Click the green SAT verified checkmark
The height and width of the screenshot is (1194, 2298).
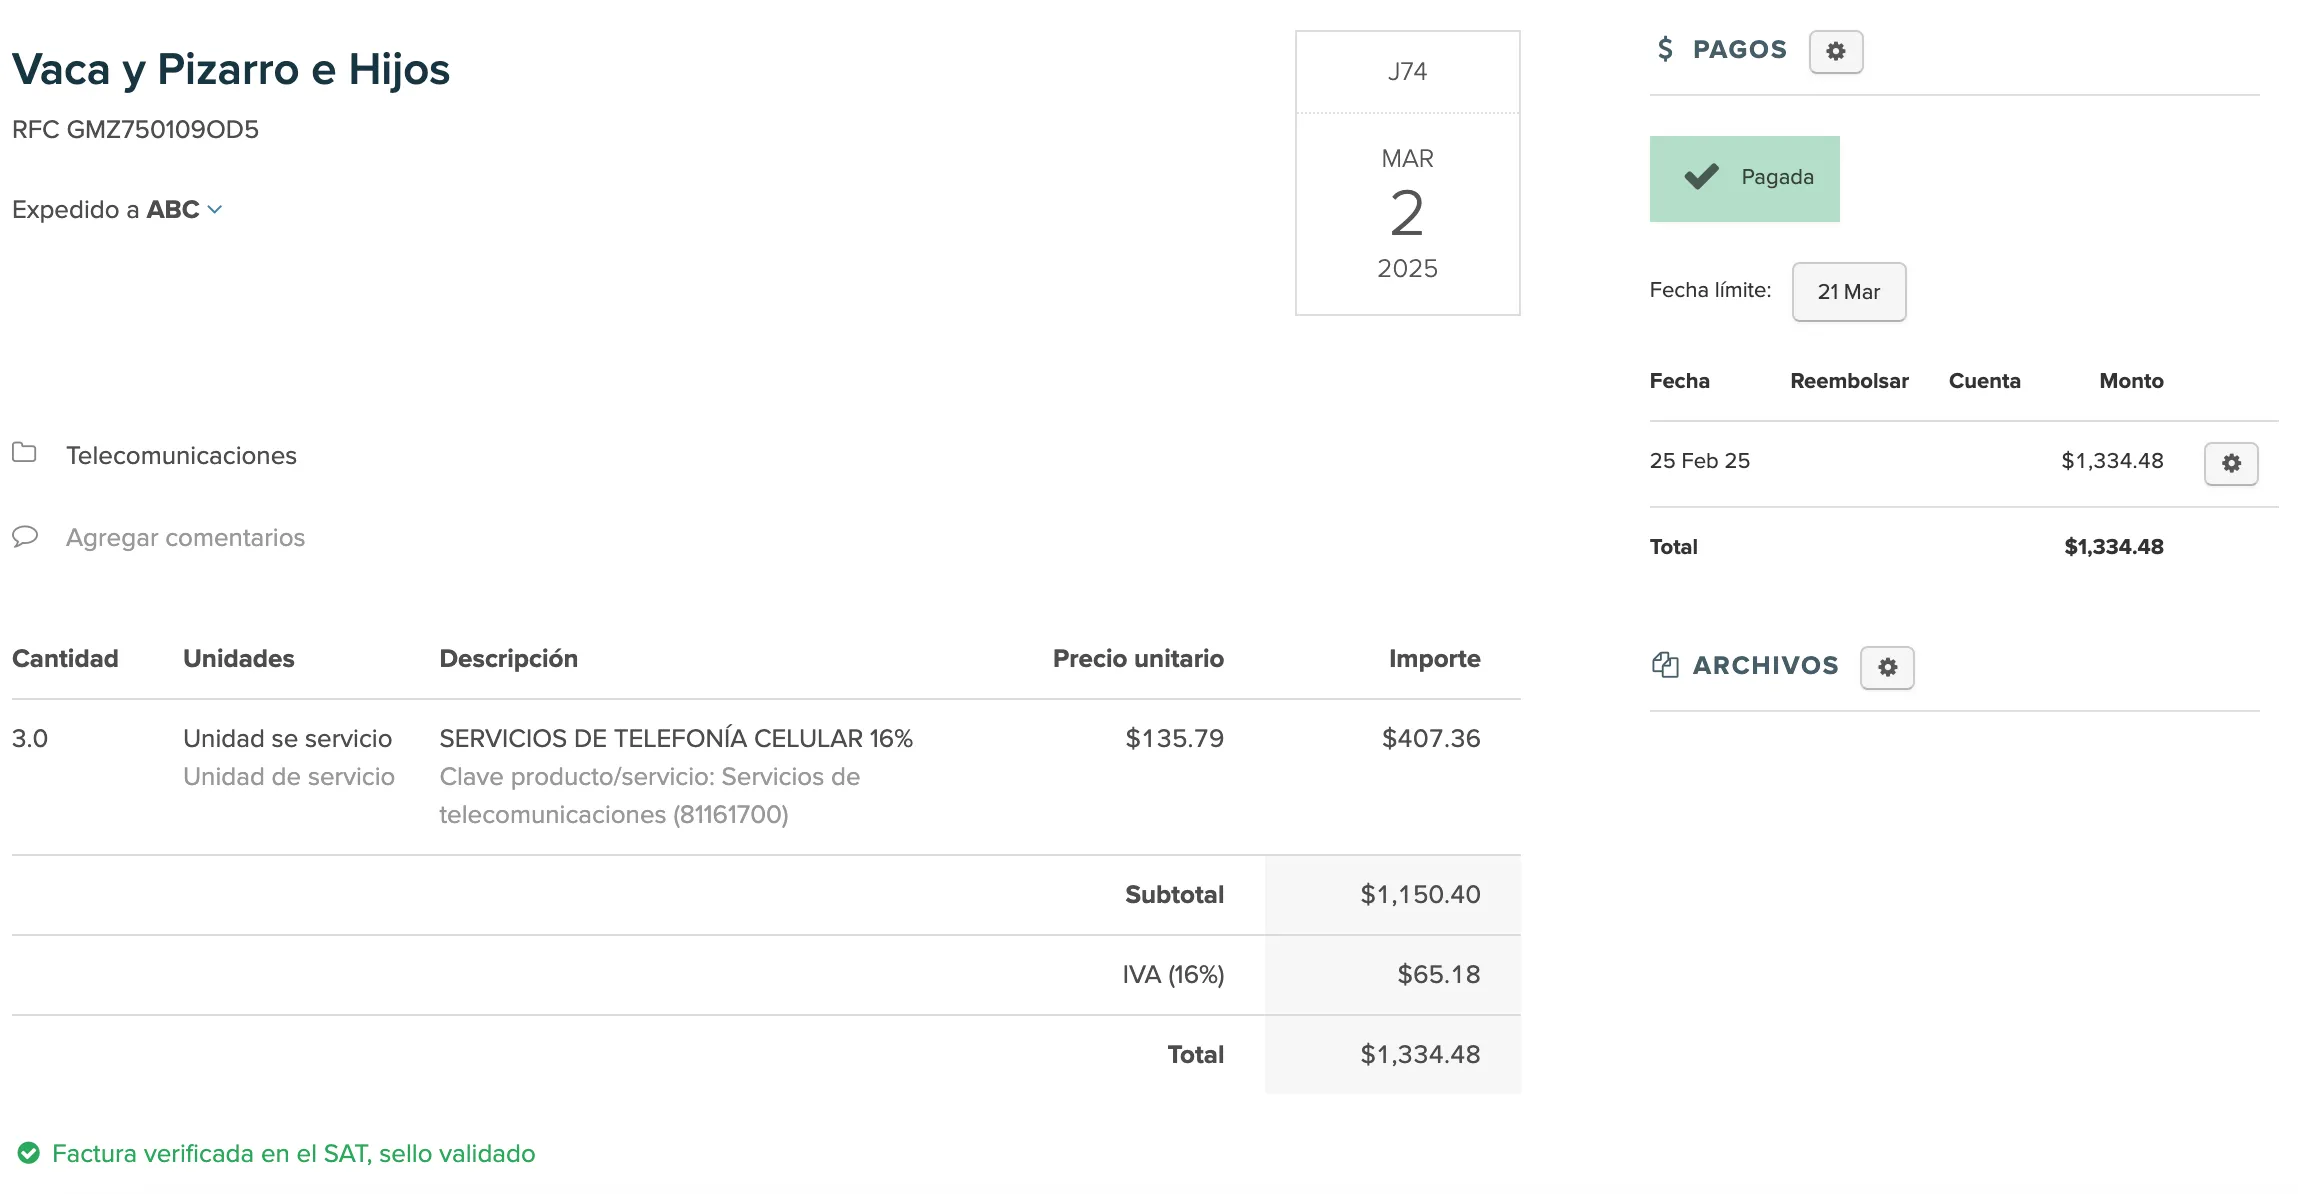click(29, 1153)
